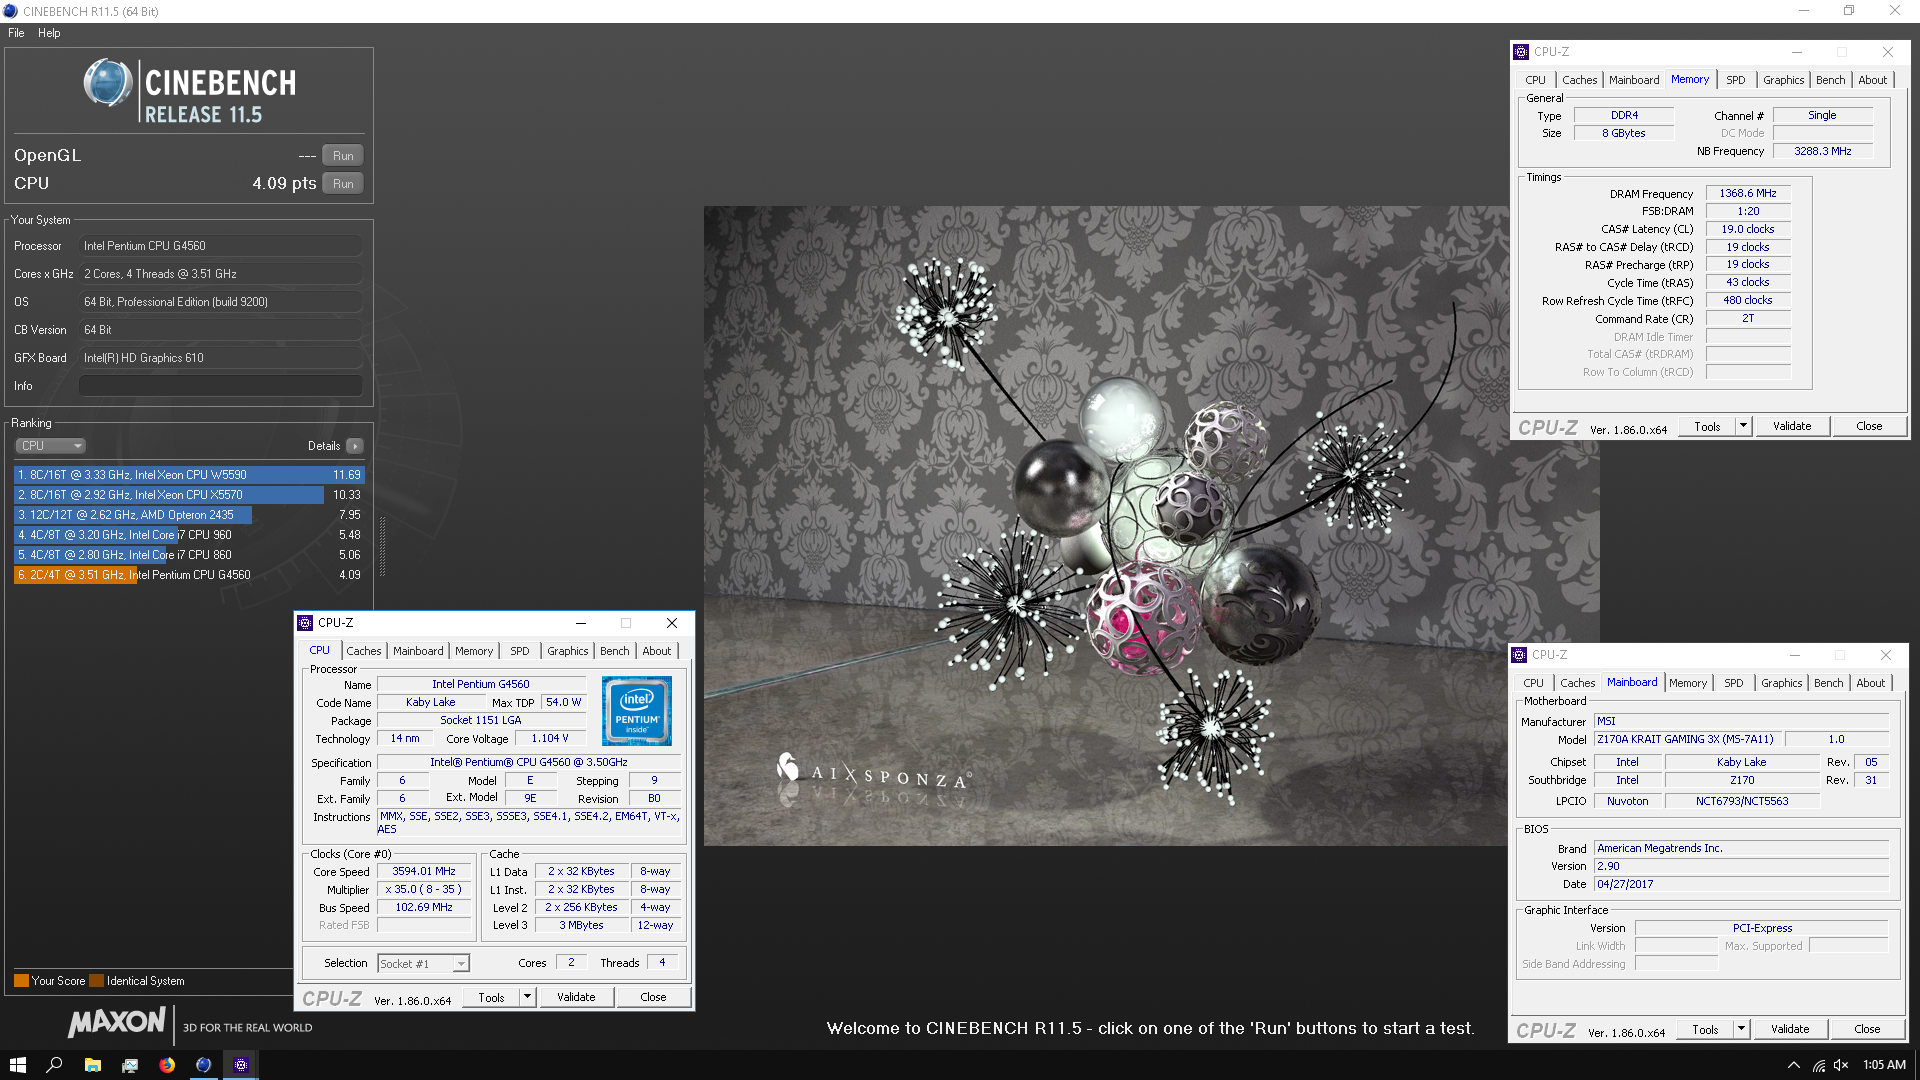Open File Explorer from taskbar
Screen dimensions: 1920x1080
point(92,1065)
